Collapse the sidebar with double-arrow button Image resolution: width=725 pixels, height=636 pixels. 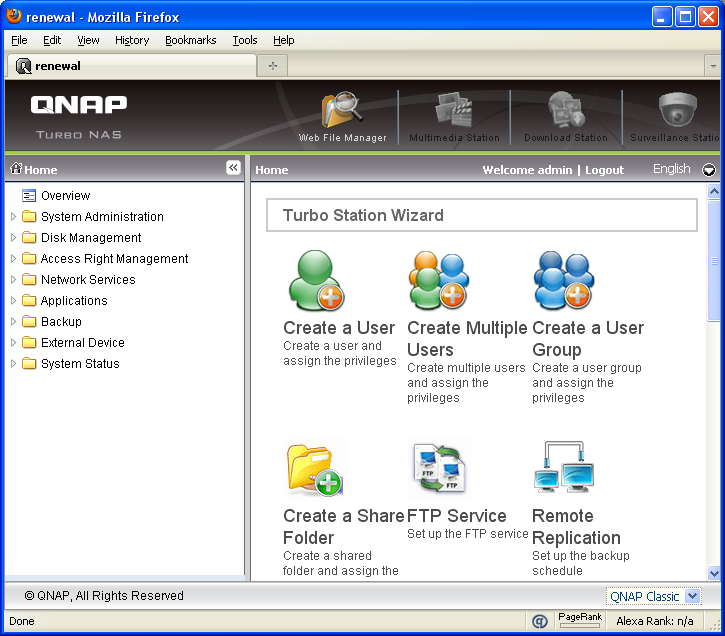[233, 167]
